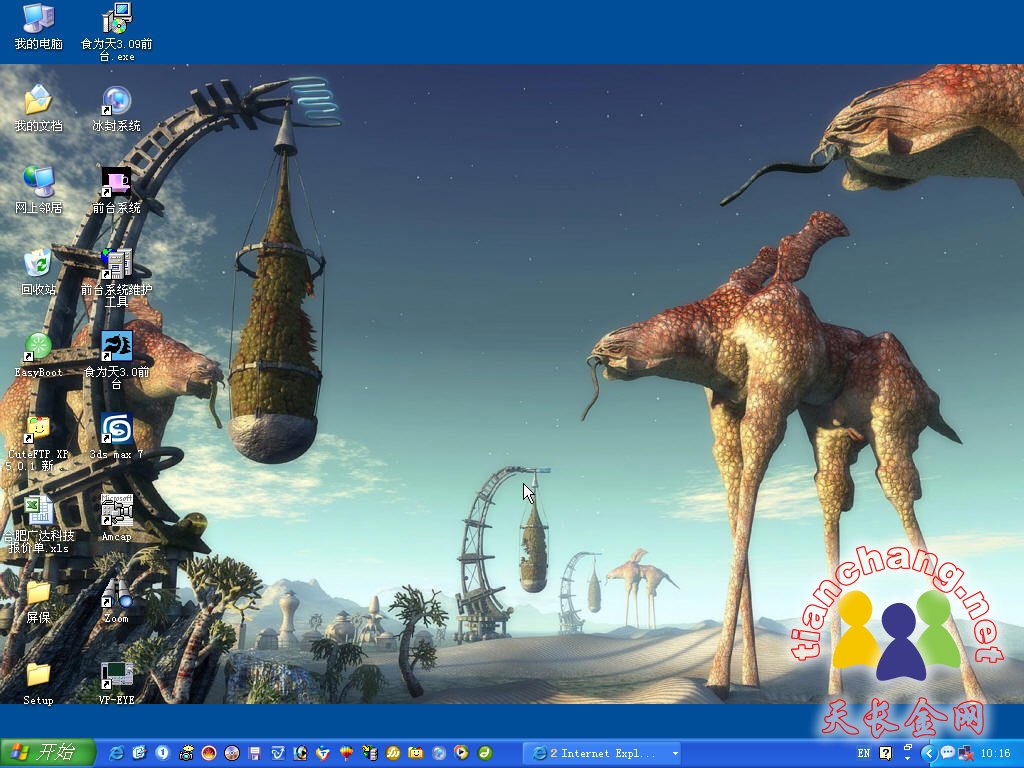Click the CD disc quick launch icon

pos(231,753)
